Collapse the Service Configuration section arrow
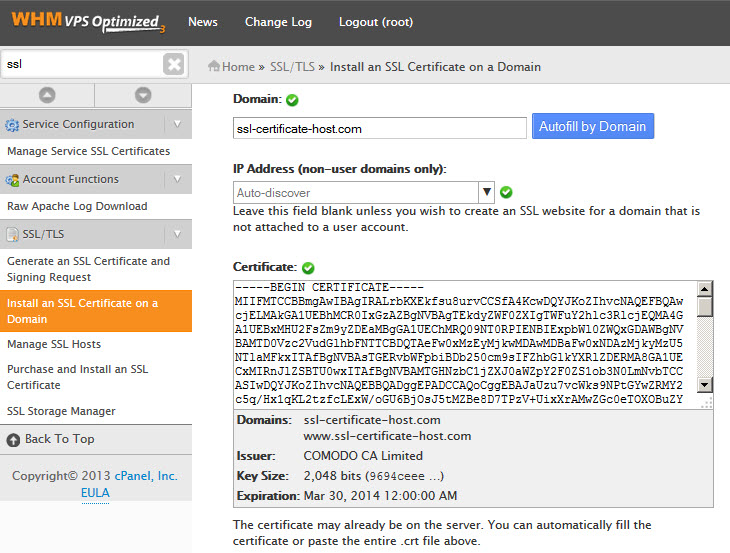This screenshot has width=730, height=553. click(177, 125)
